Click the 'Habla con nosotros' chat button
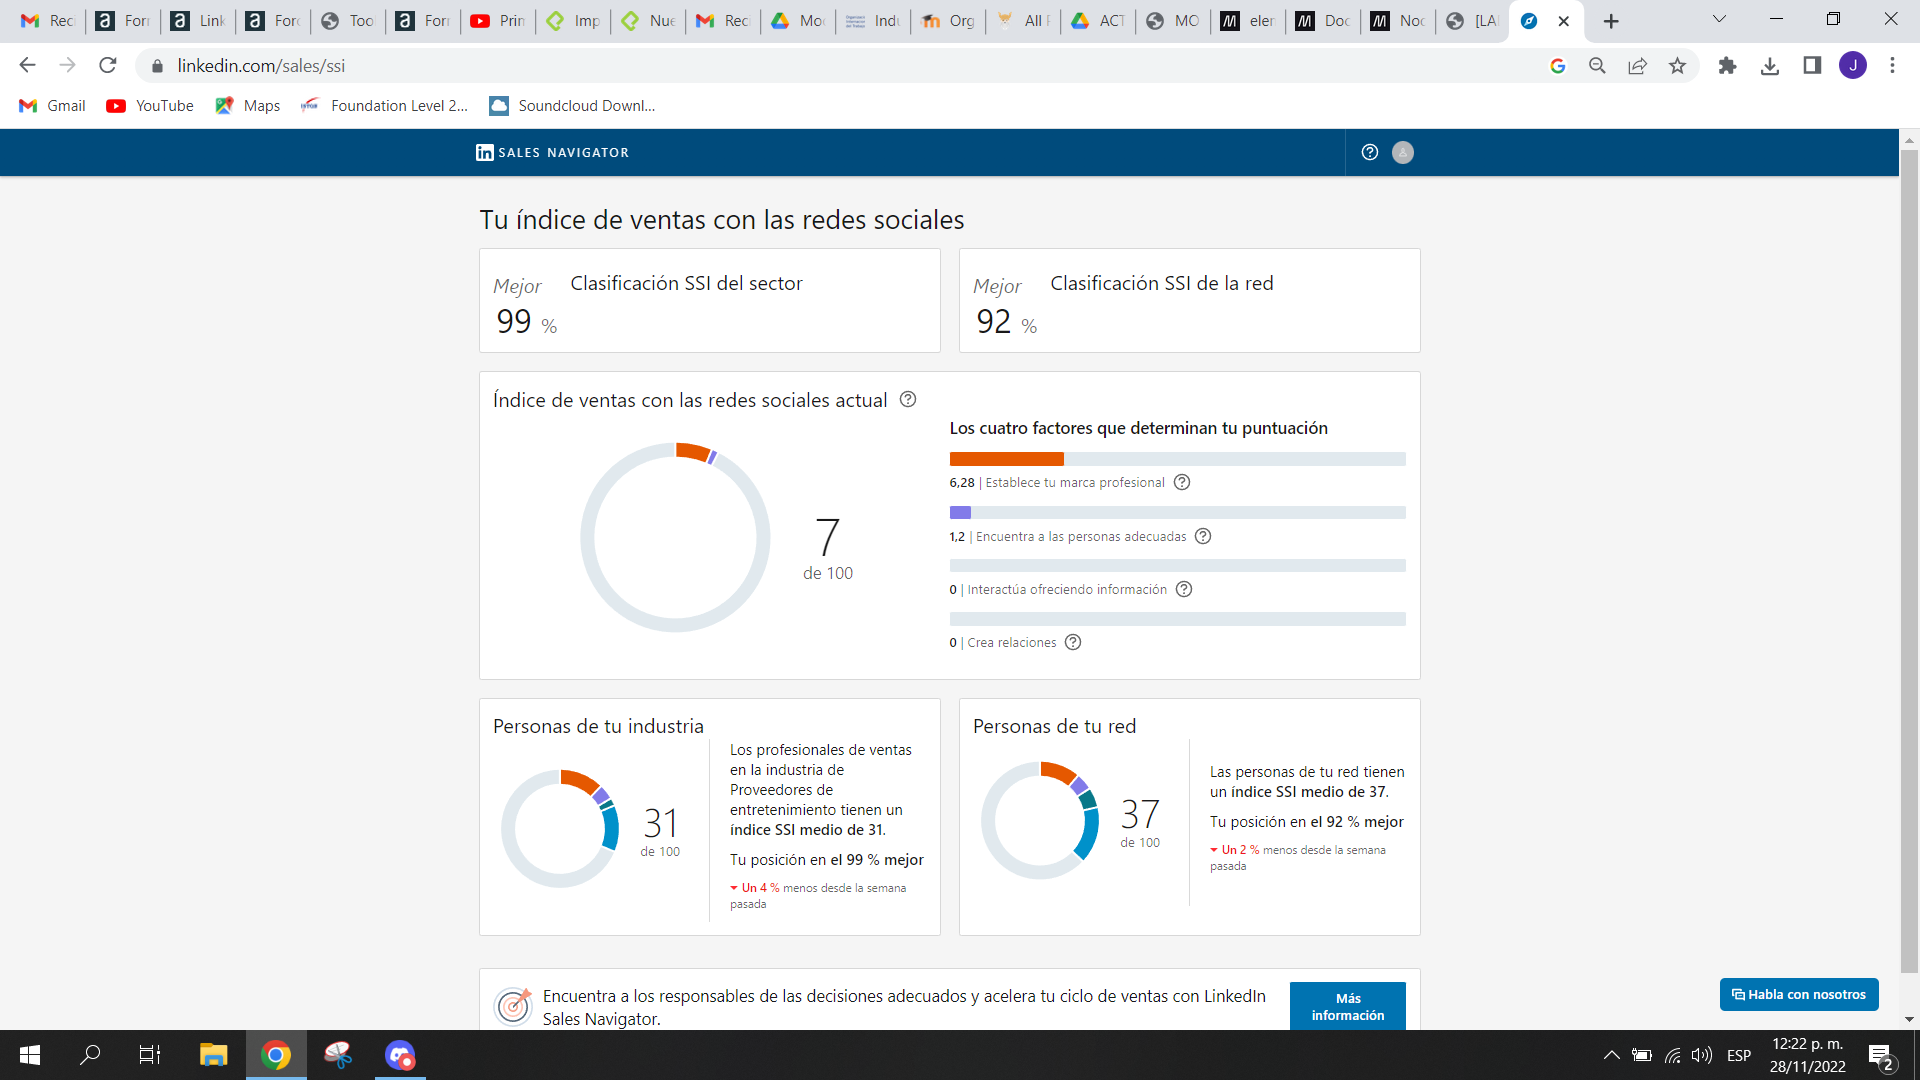 (x=1799, y=994)
